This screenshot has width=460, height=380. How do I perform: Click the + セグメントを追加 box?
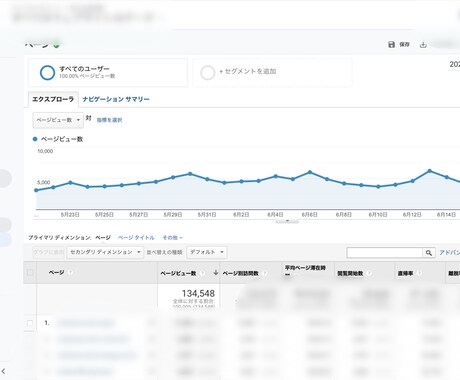(x=272, y=72)
